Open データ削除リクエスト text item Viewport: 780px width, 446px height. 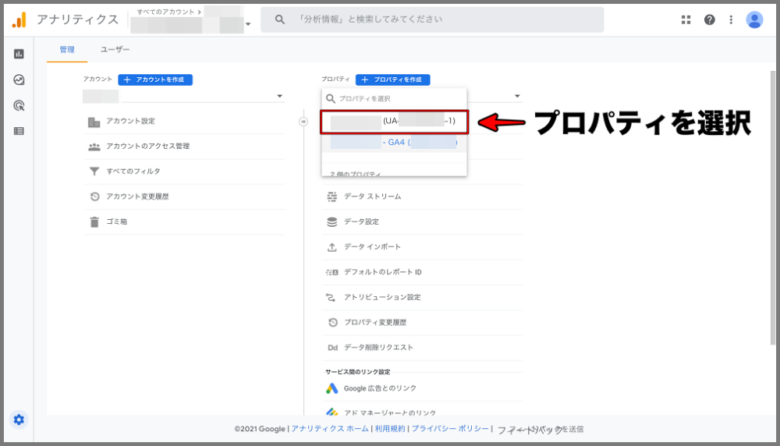379,348
